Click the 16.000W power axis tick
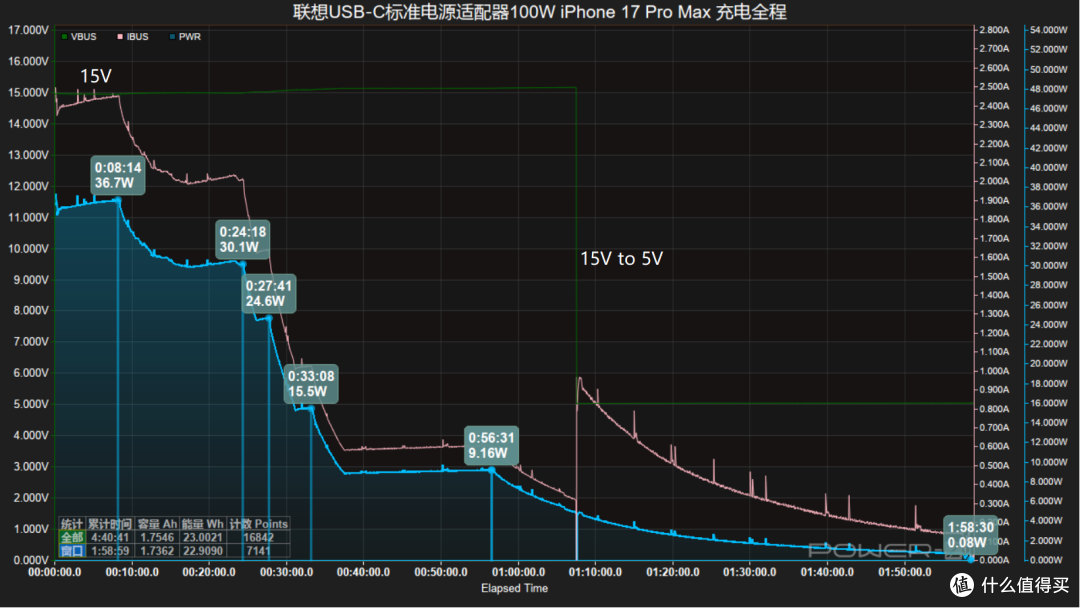1080x608 pixels. [1048, 403]
